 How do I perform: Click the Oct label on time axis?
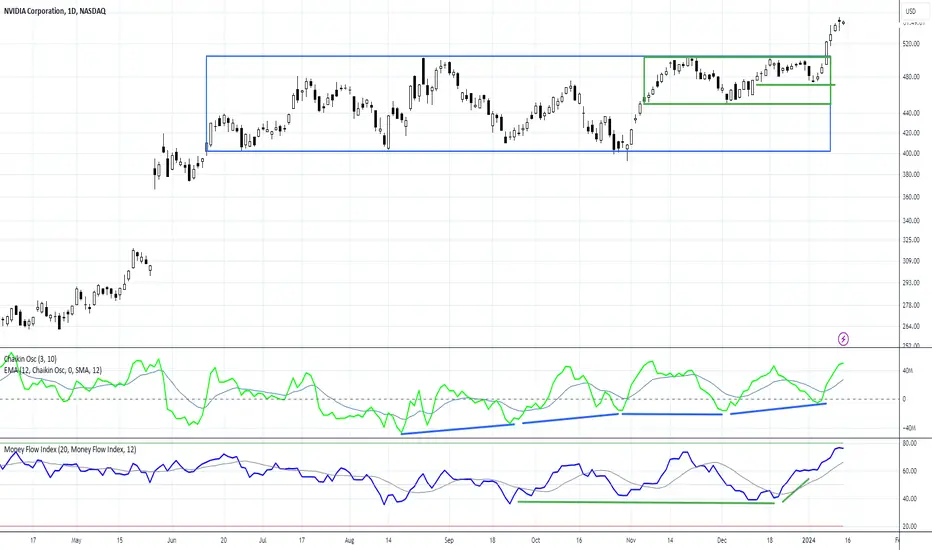tap(536, 540)
